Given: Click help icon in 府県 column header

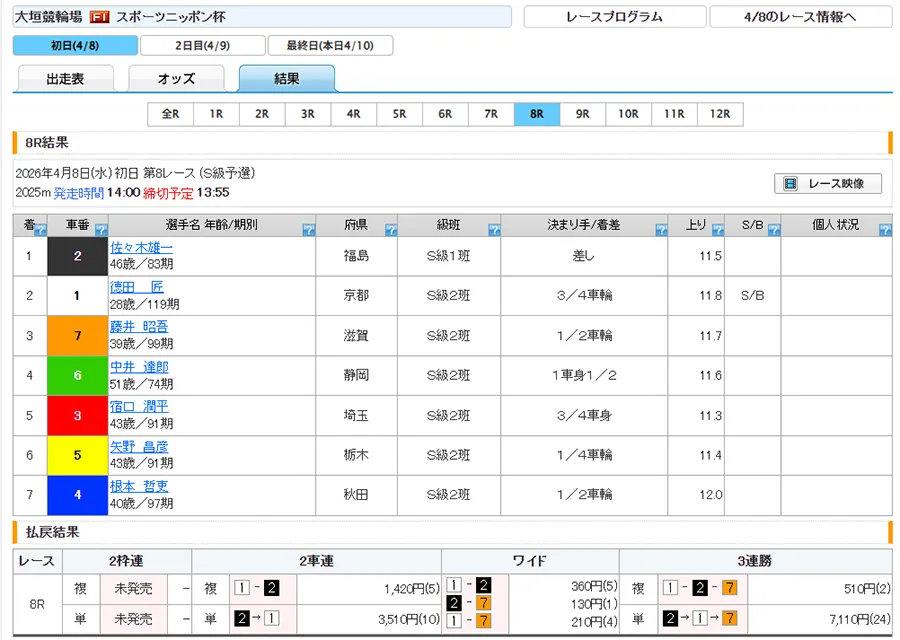Looking at the screenshot, I should point(389,230).
